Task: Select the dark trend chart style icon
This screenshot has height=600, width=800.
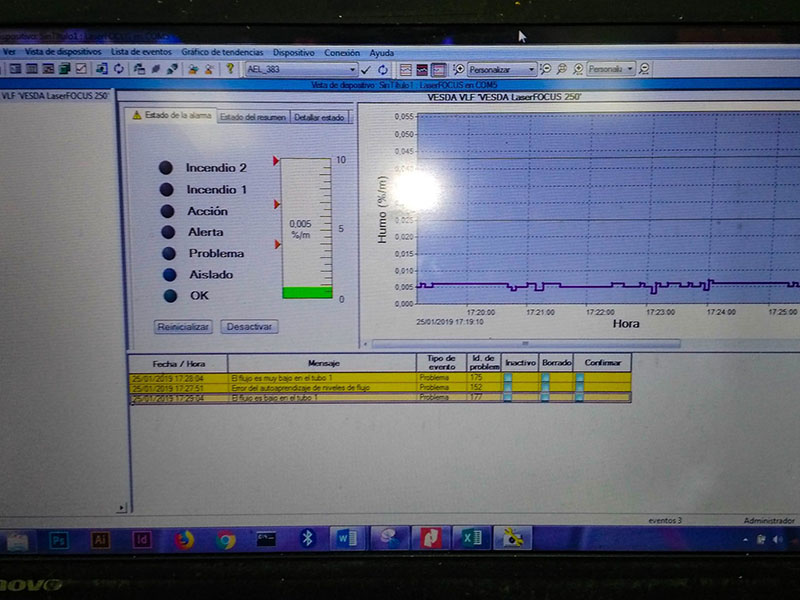Action: 422,69
